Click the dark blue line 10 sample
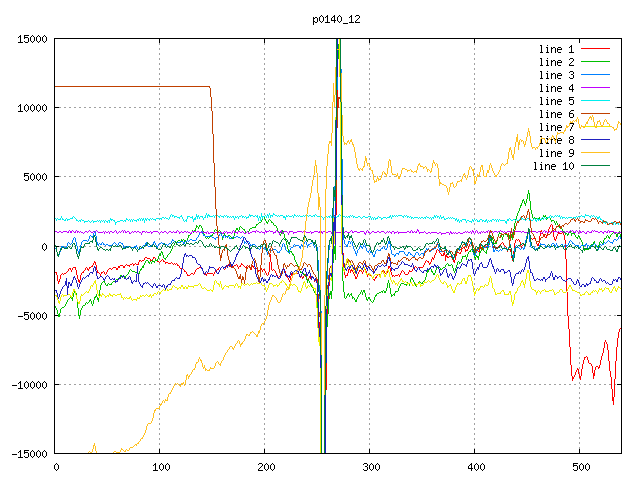Image resolution: width=640 pixels, height=480 pixels. pos(596,166)
